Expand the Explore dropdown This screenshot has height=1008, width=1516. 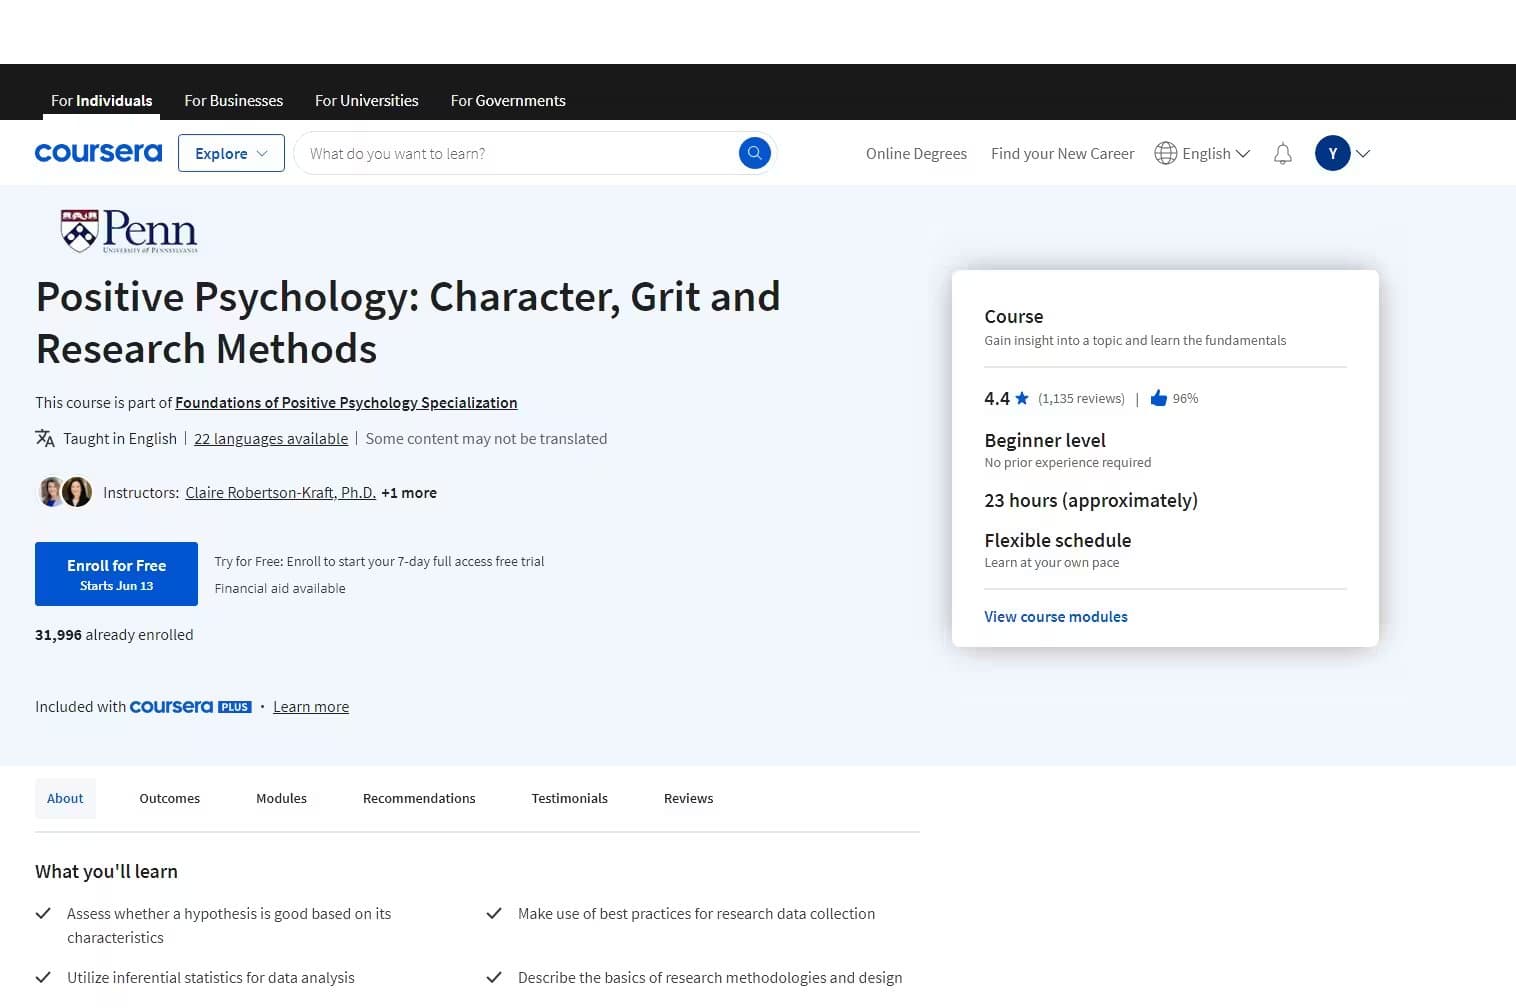click(231, 153)
